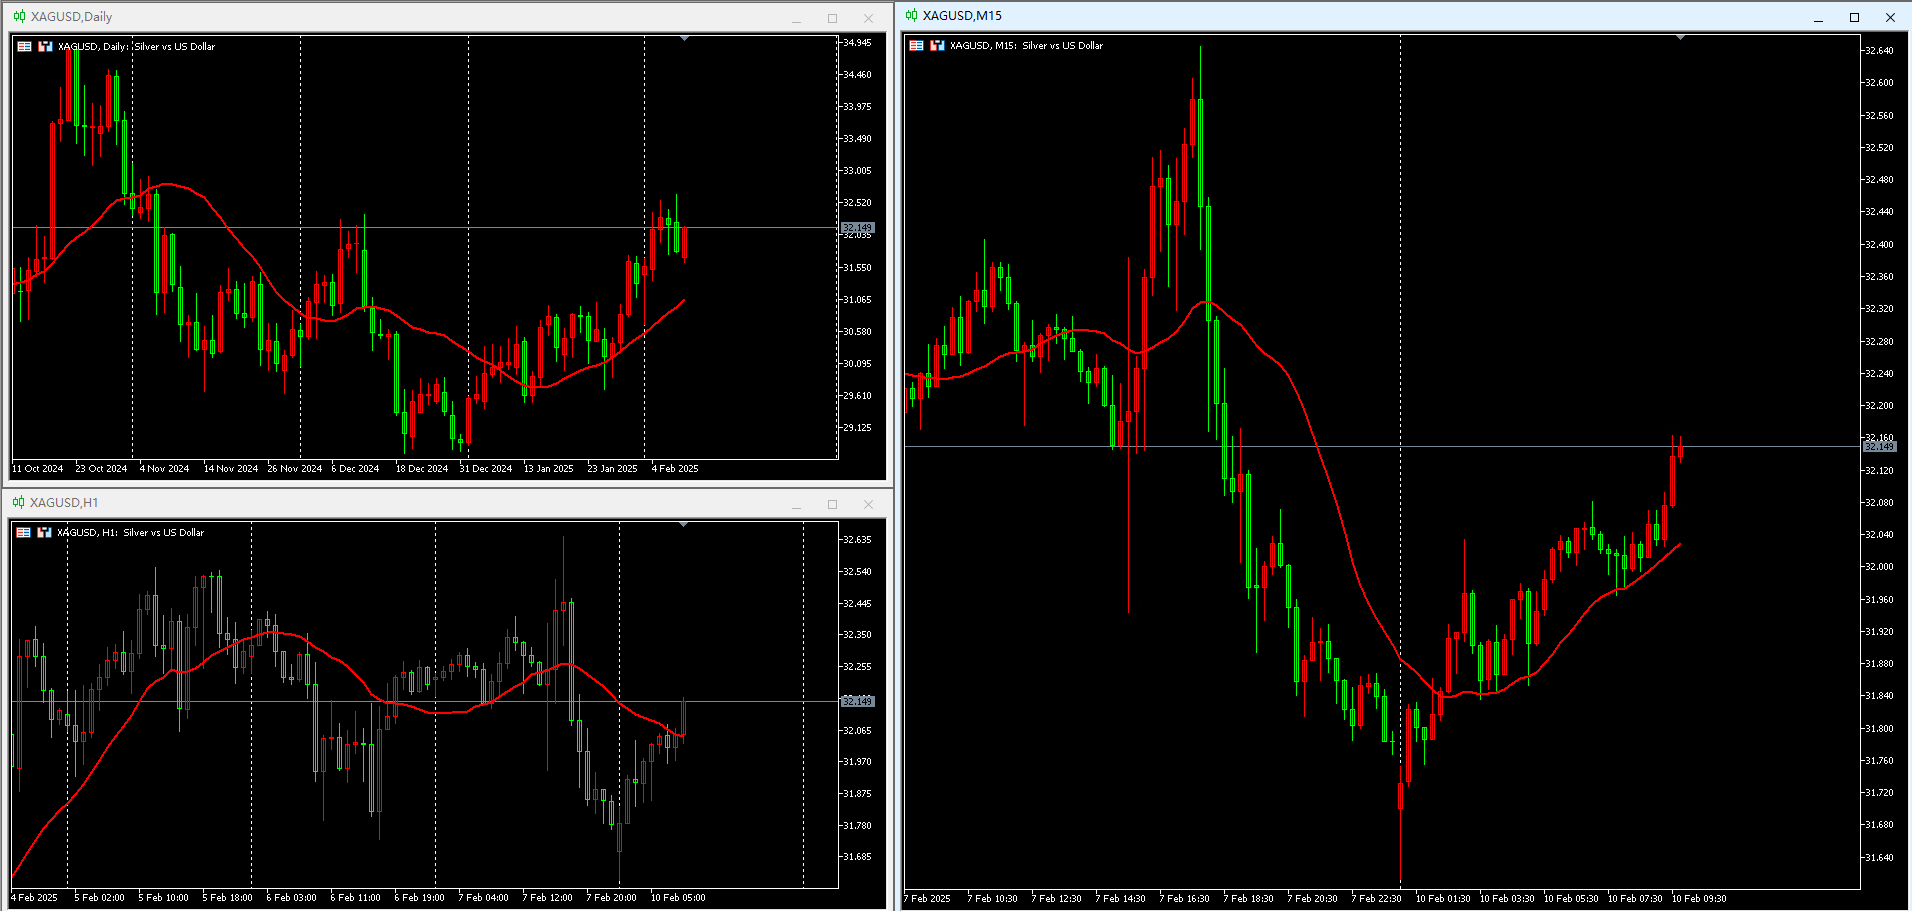
Task: Click '4 Nov 2024' on Daily time axis
Action: (x=164, y=468)
